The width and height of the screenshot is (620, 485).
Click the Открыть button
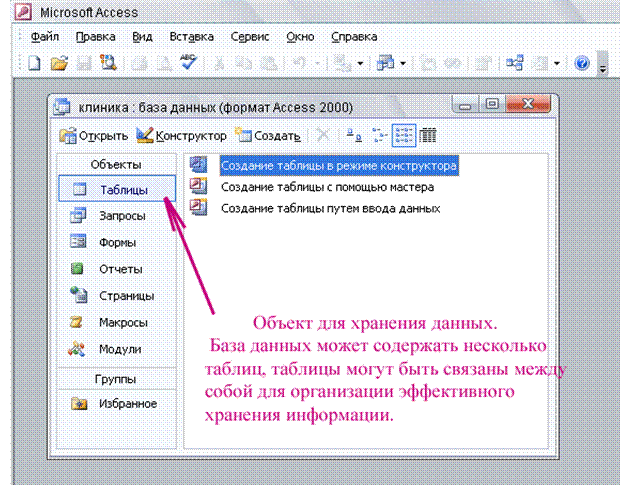[94, 135]
